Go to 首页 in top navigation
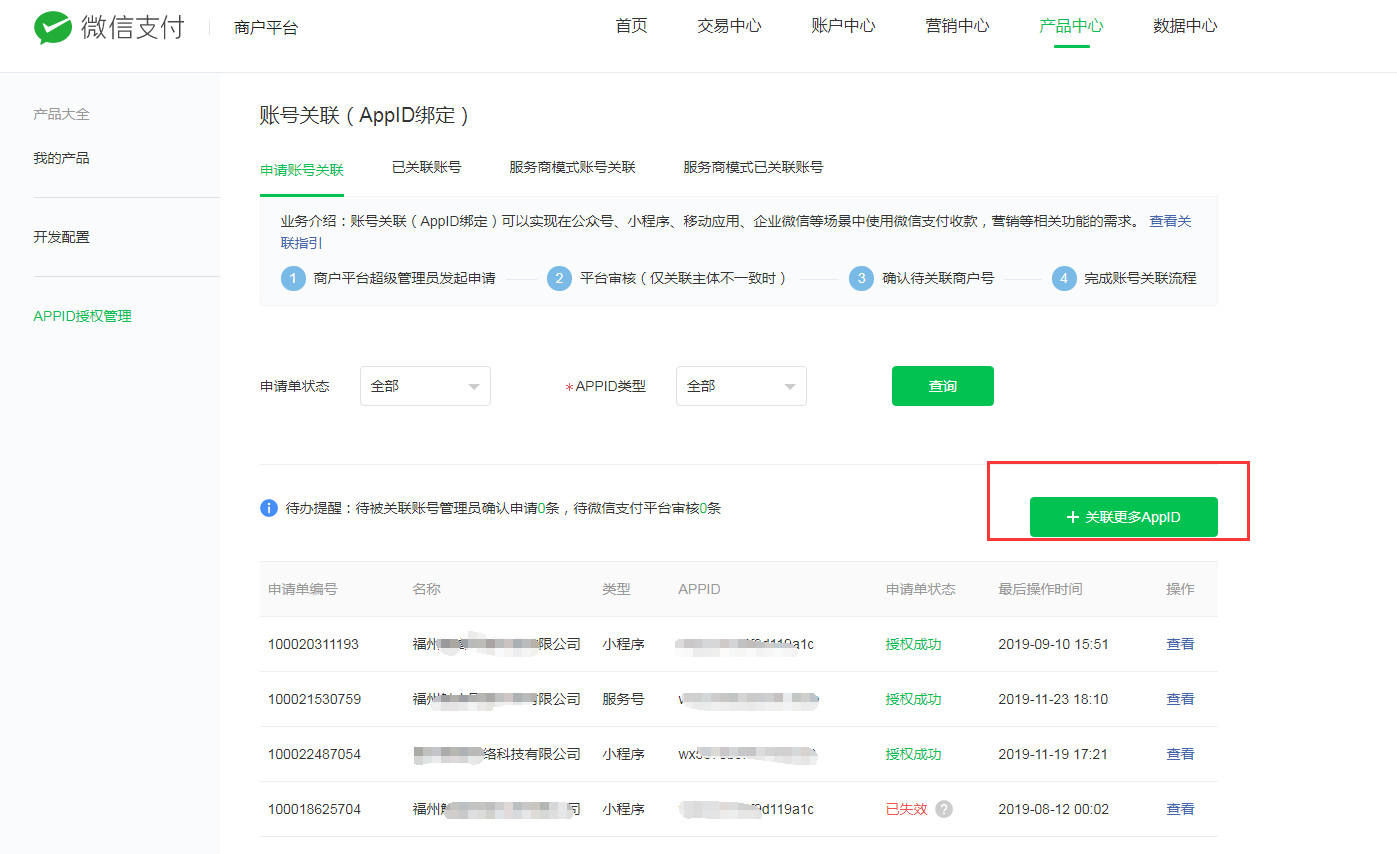The width and height of the screenshot is (1397, 854). coord(631,26)
